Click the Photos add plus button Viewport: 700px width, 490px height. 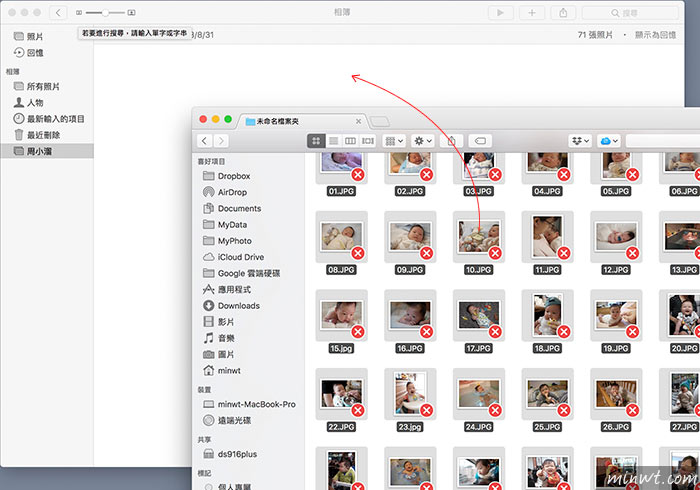(x=532, y=12)
